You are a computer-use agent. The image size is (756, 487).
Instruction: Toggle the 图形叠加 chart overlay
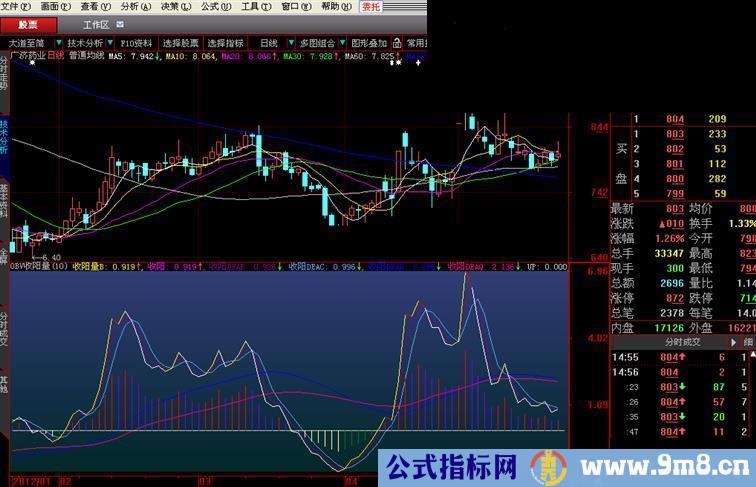point(368,44)
